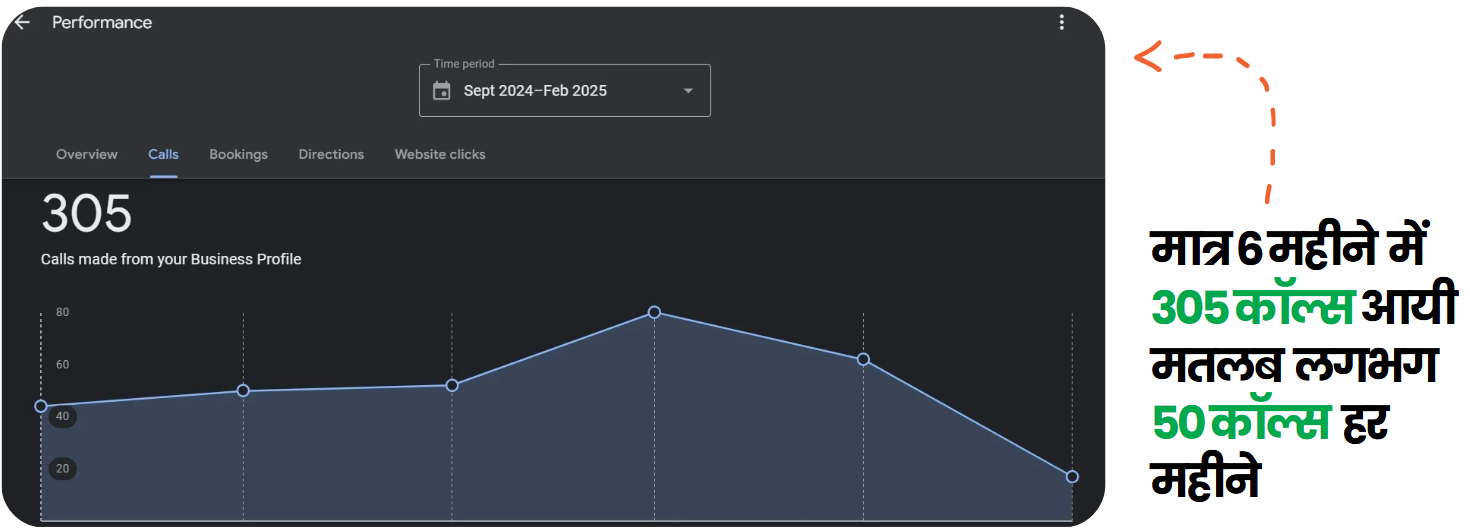Viewport: 1470px width, 531px height.
Task: Click the back arrow beside Performance
Action: pos(22,22)
